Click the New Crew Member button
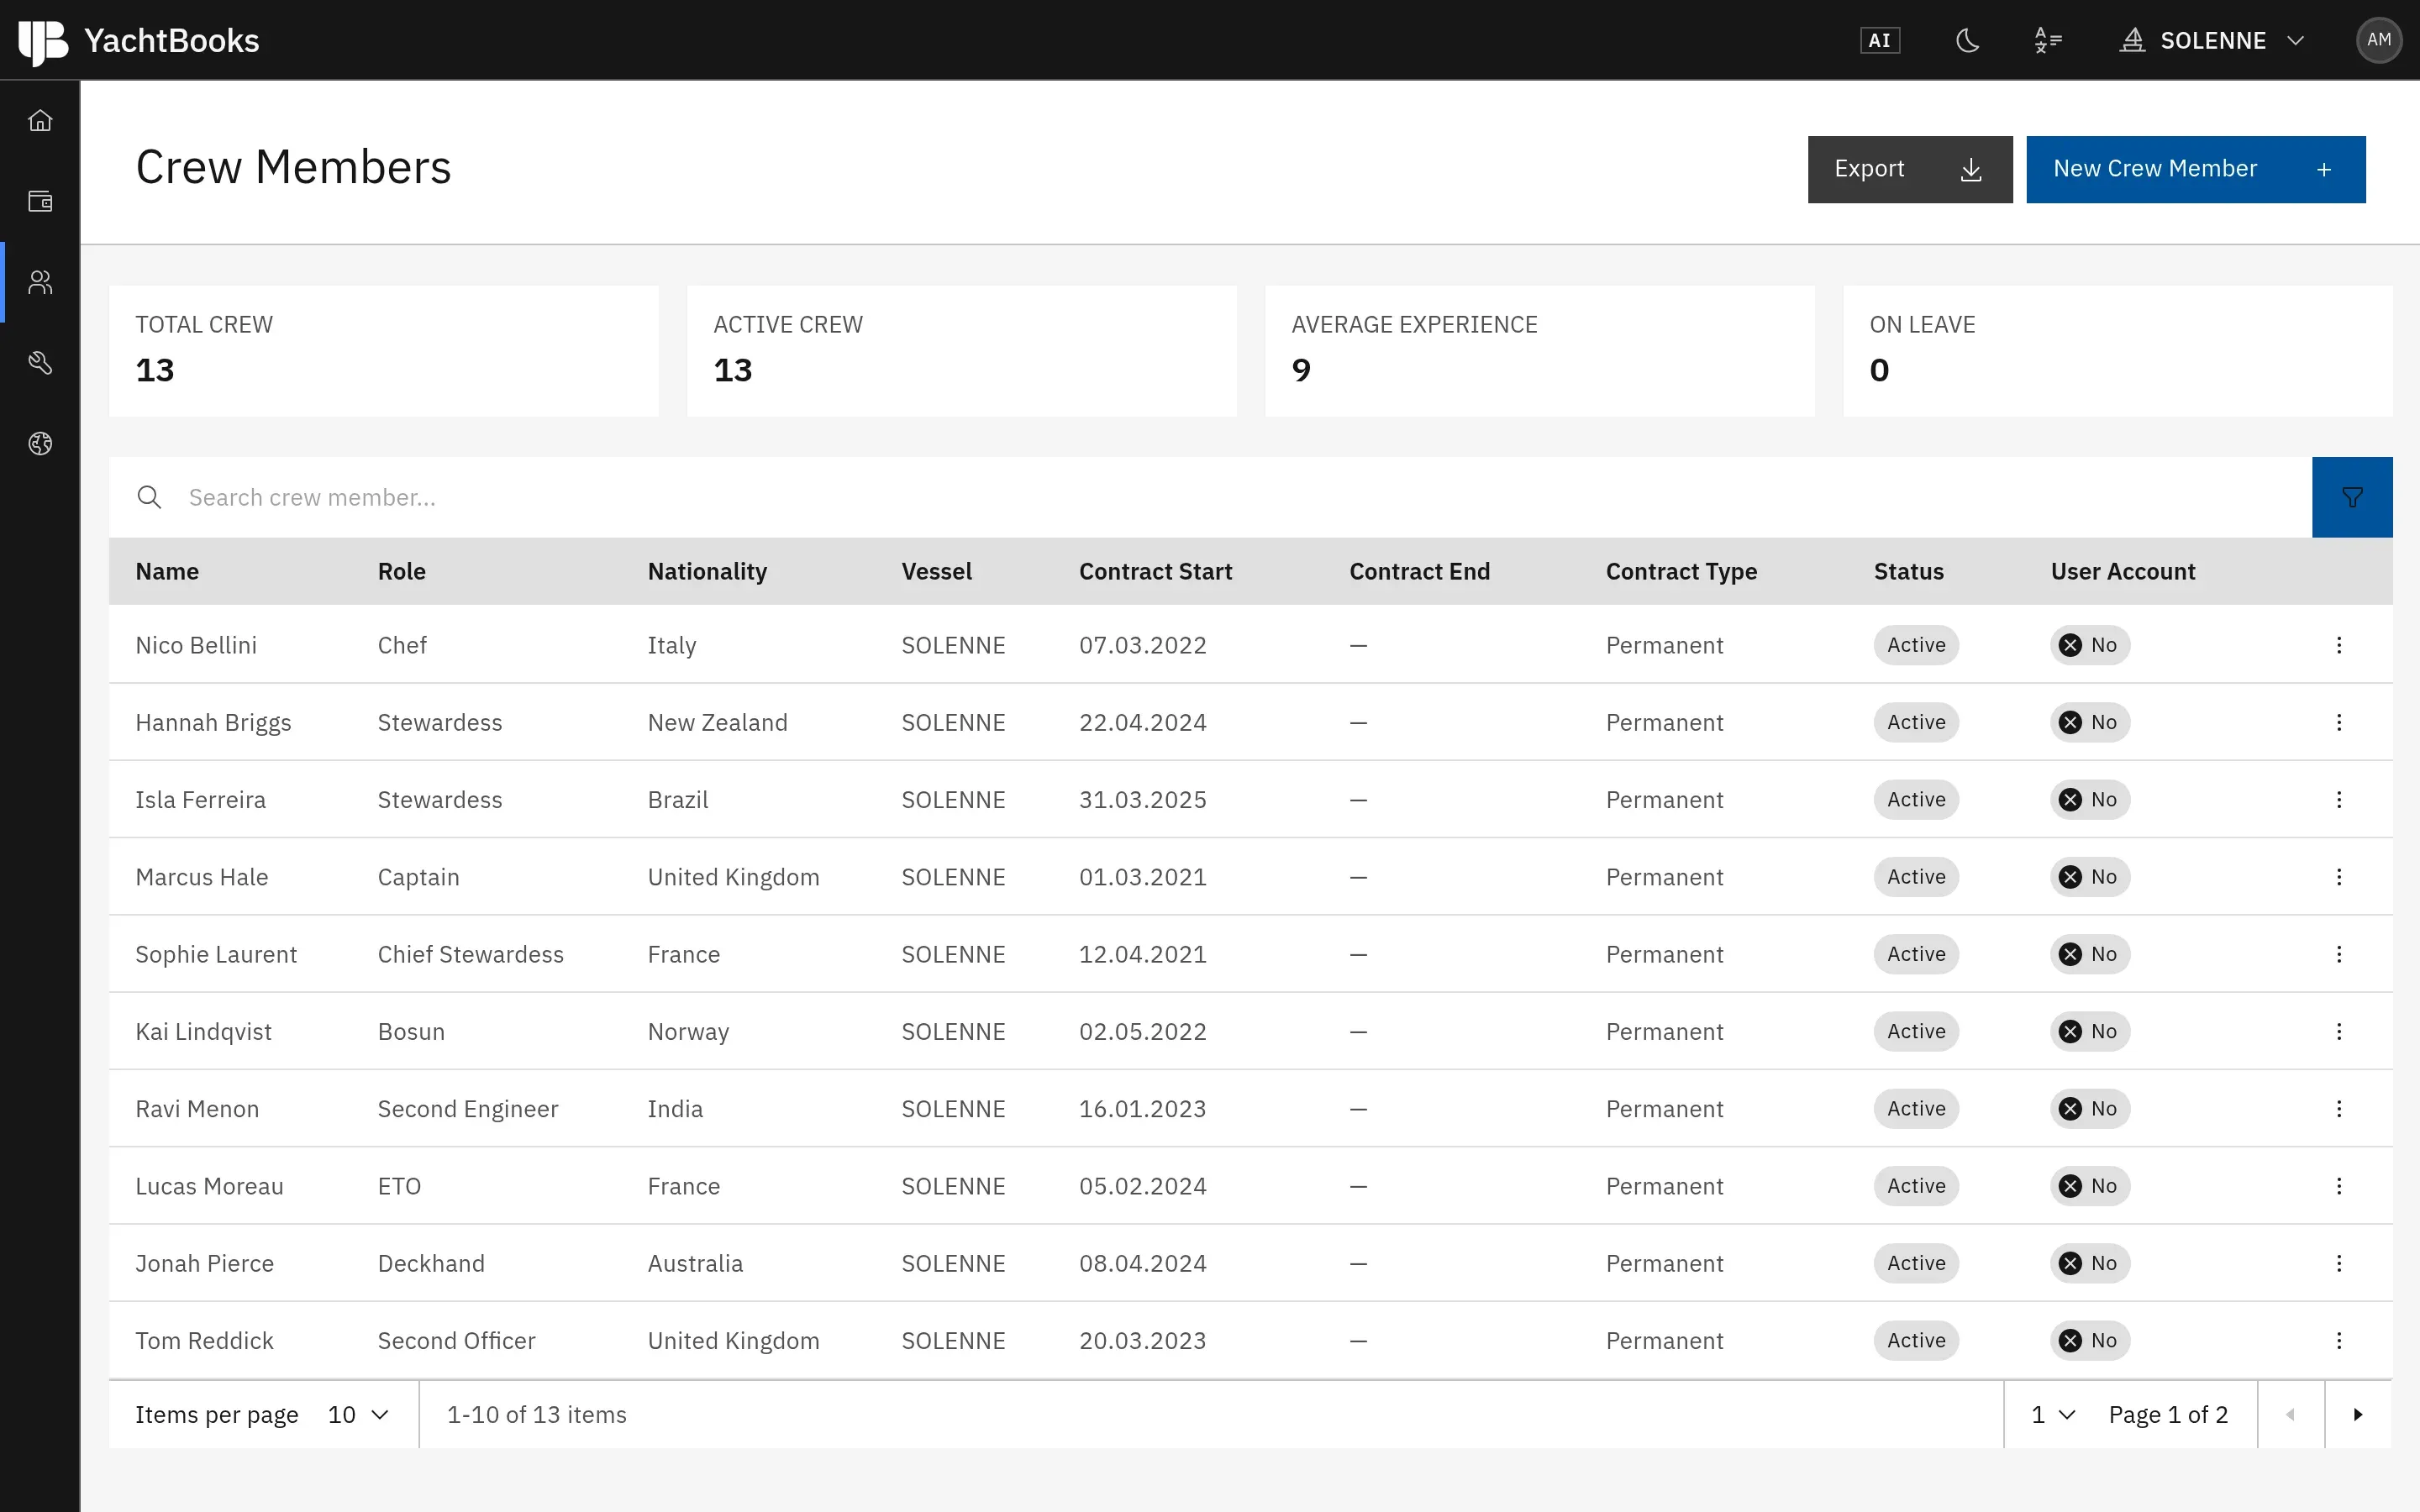This screenshot has width=2420, height=1512. (x=2195, y=169)
